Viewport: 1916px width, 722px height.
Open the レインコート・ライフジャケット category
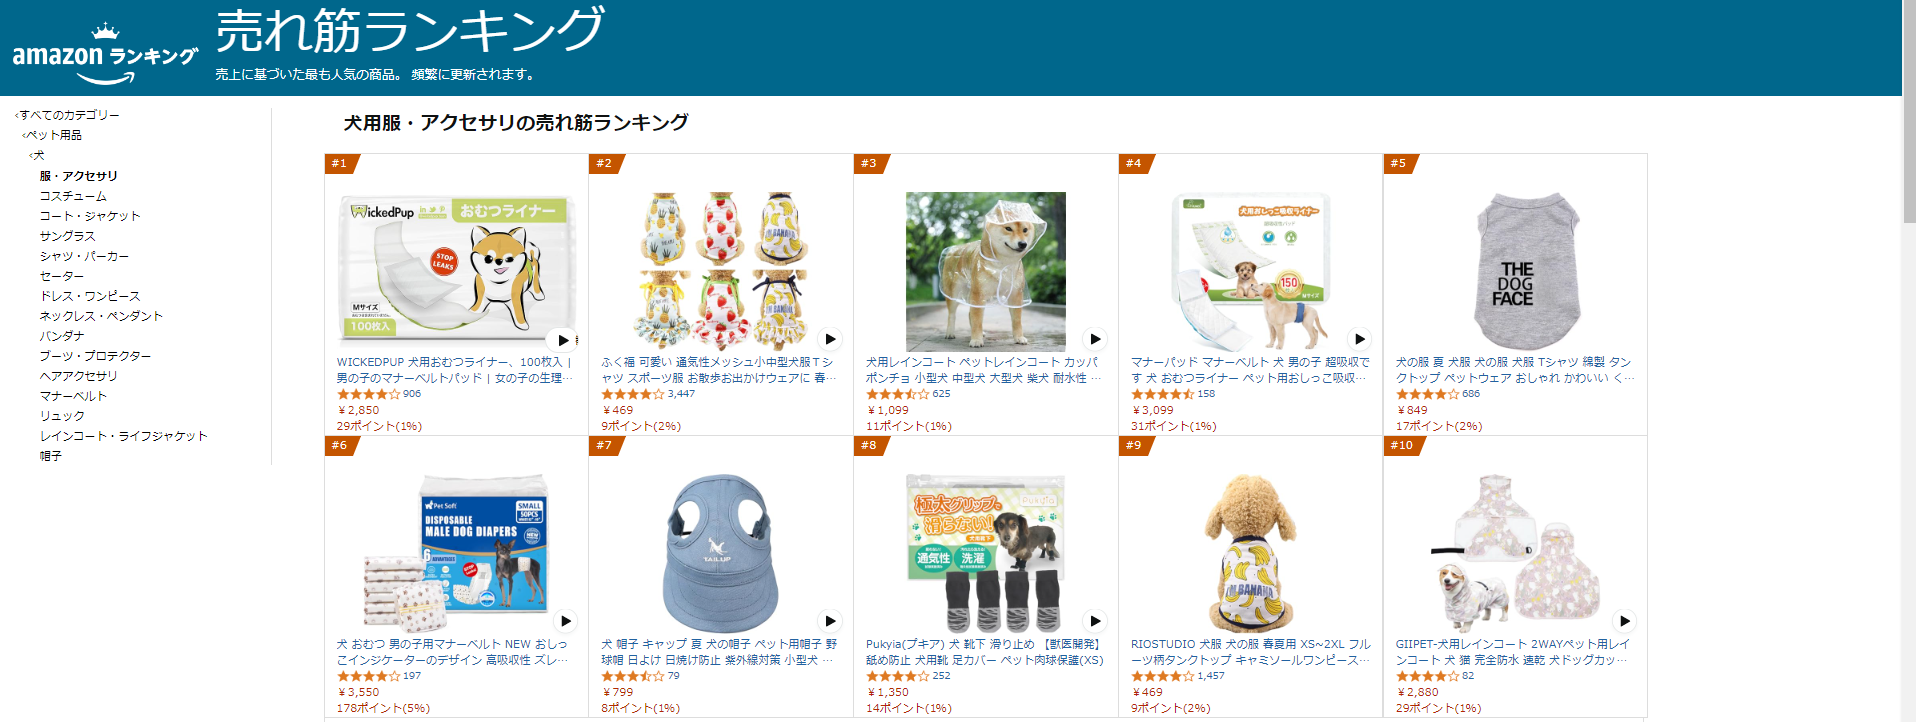[124, 436]
